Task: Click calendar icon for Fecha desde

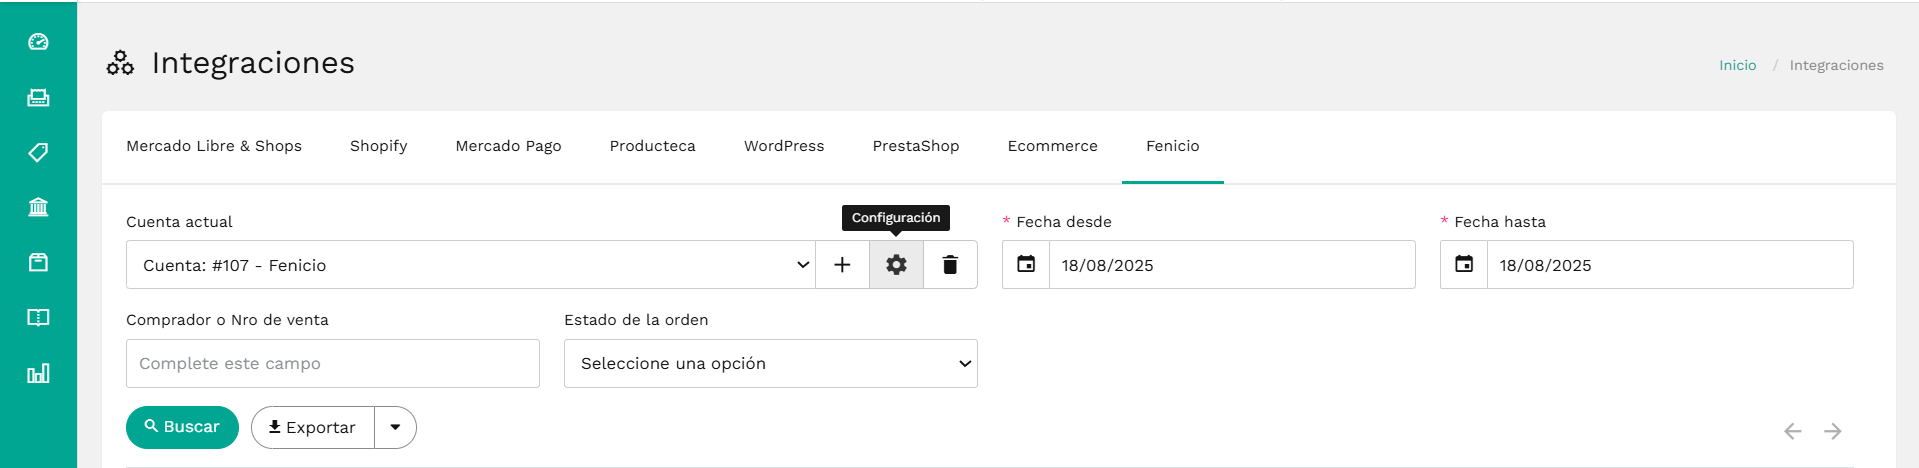Action: click(x=1026, y=265)
